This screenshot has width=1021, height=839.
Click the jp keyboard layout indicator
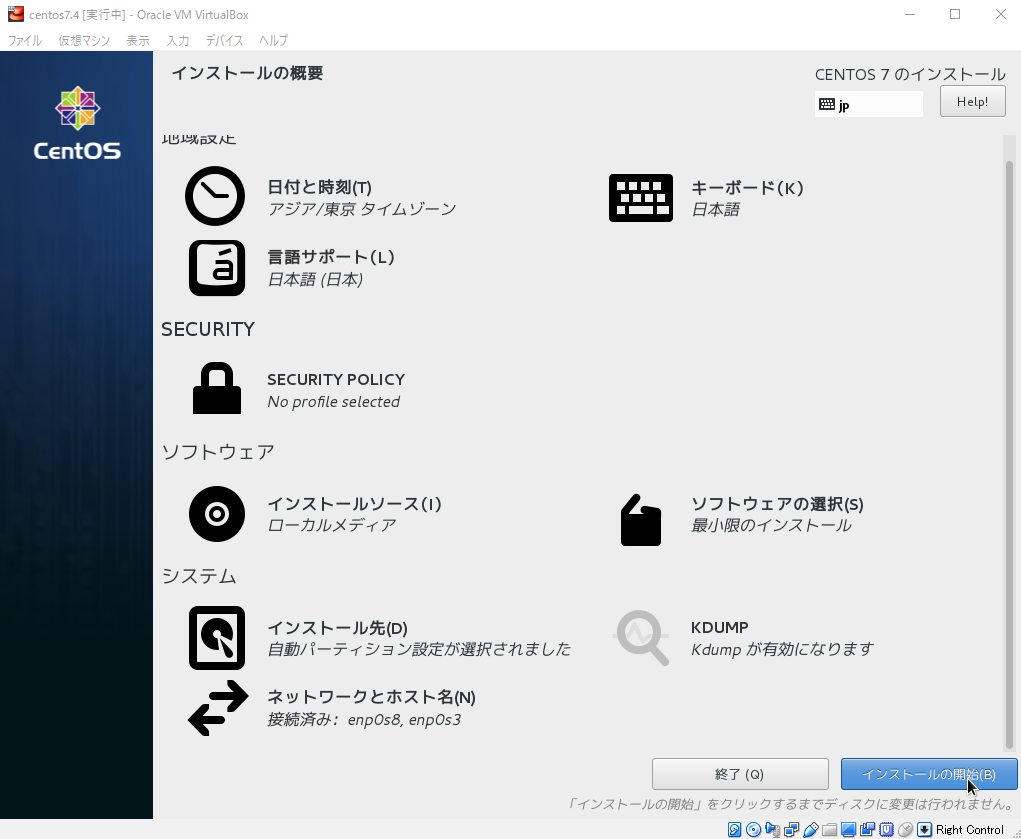(x=868, y=104)
